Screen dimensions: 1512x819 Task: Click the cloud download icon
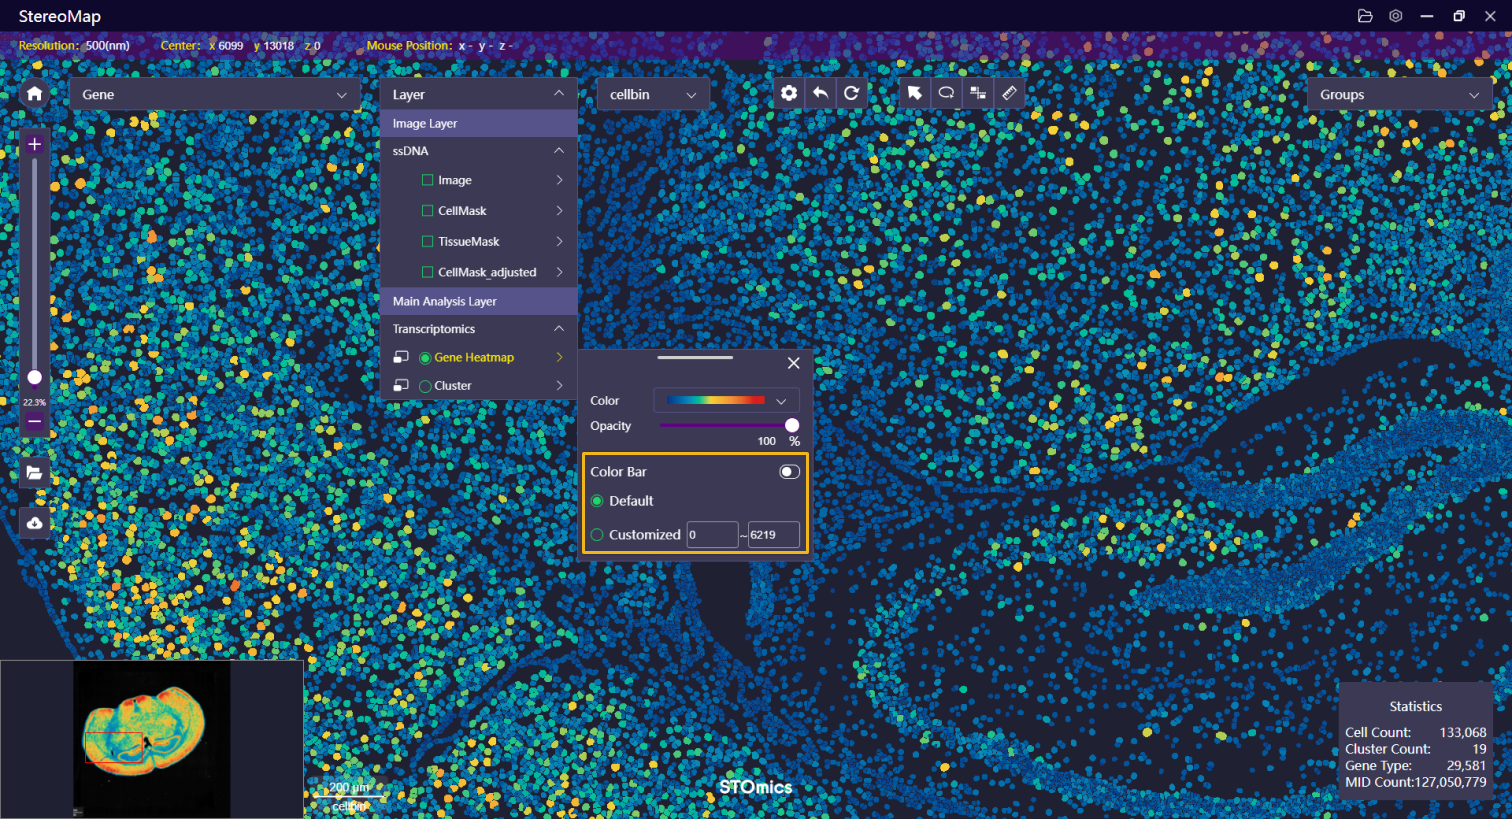point(34,523)
